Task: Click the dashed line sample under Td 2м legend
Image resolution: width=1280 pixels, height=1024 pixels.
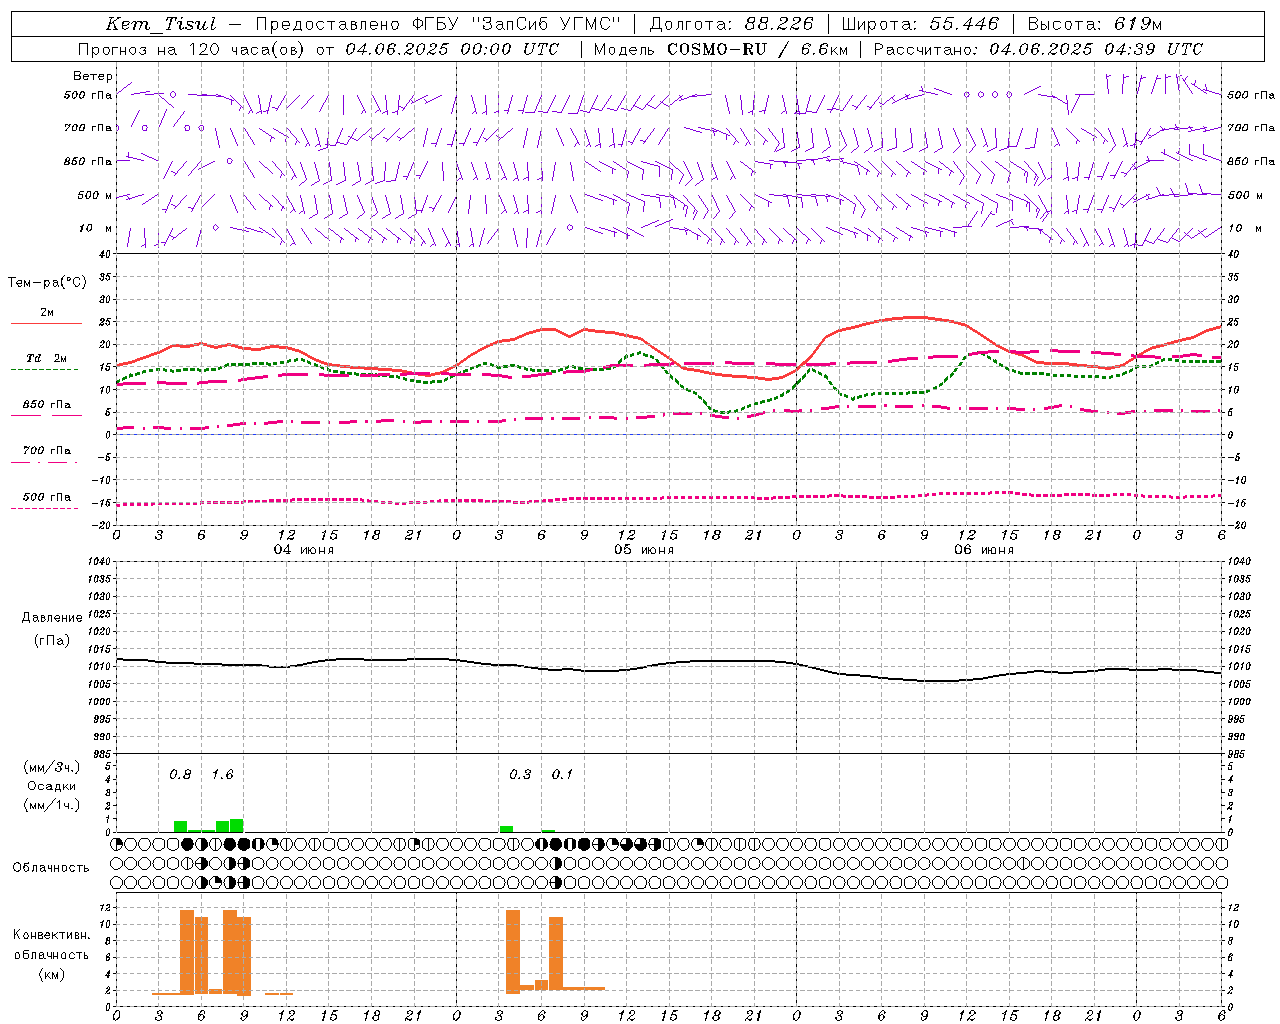Action: click(x=44, y=369)
